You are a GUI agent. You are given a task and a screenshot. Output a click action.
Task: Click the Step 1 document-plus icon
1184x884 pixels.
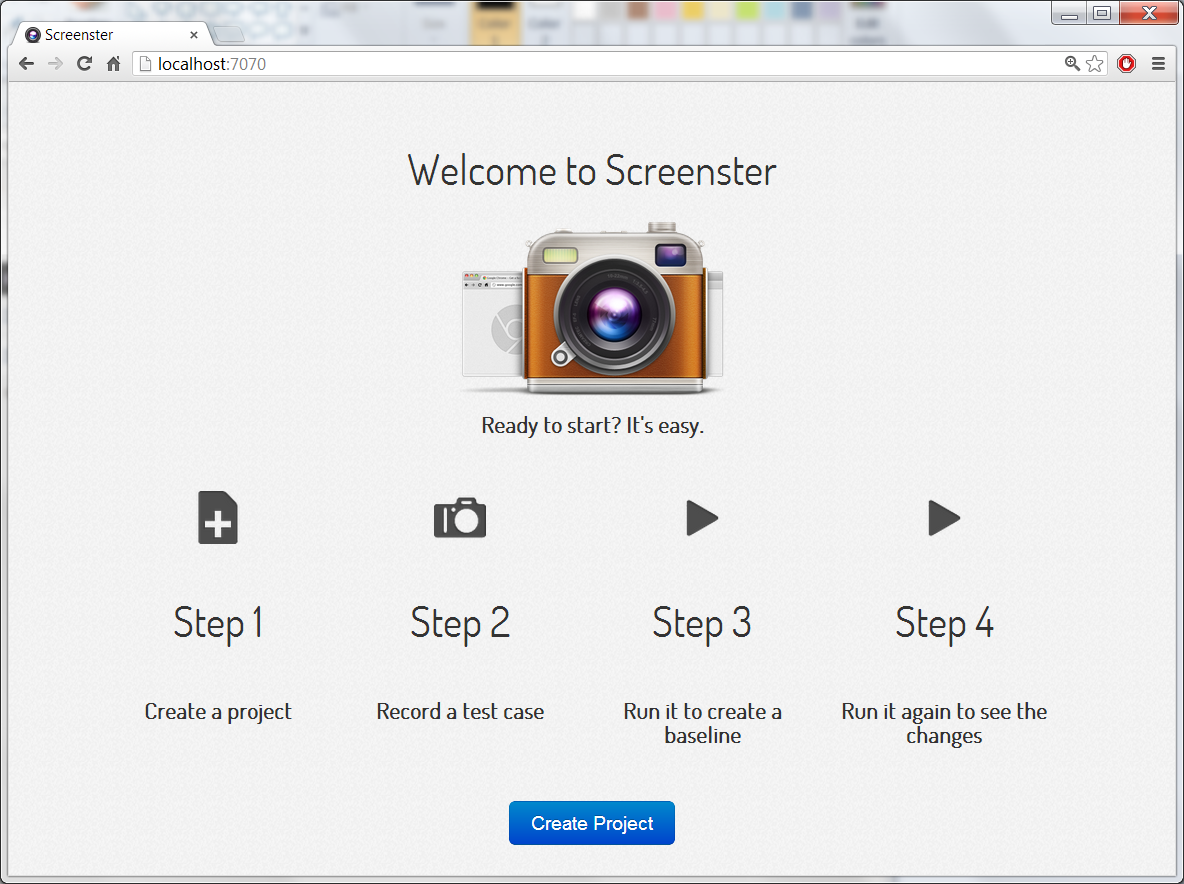pyautogui.click(x=218, y=518)
